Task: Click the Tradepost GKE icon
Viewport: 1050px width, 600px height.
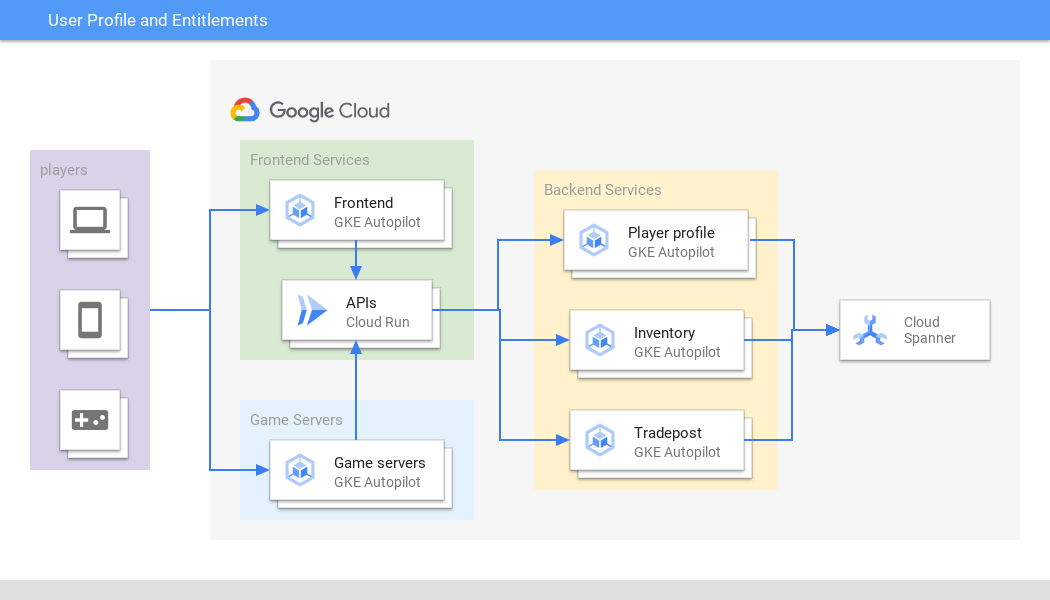Action: pyautogui.click(x=600, y=441)
